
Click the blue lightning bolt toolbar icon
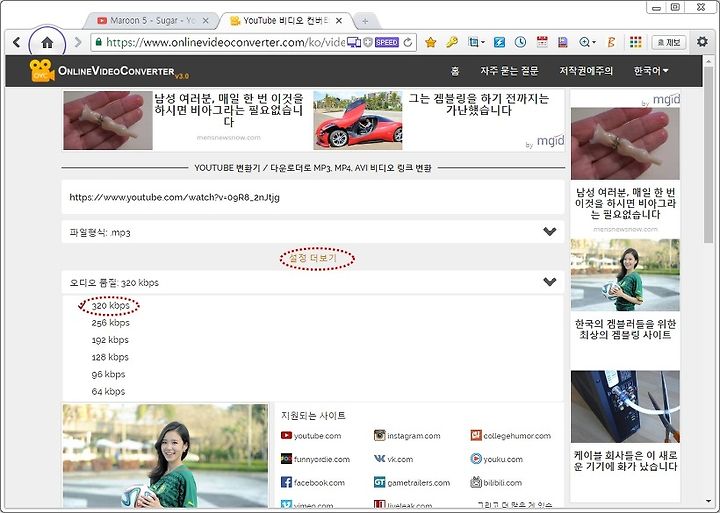coord(499,42)
